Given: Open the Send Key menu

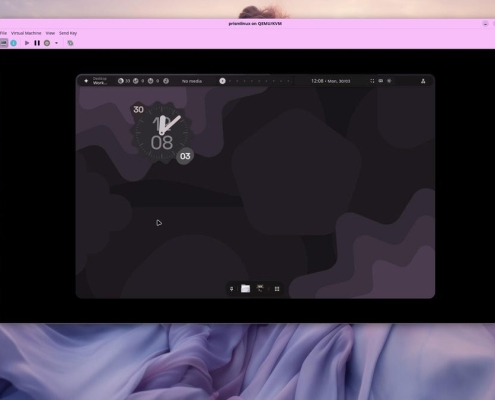Looking at the screenshot, I should pos(68,33).
